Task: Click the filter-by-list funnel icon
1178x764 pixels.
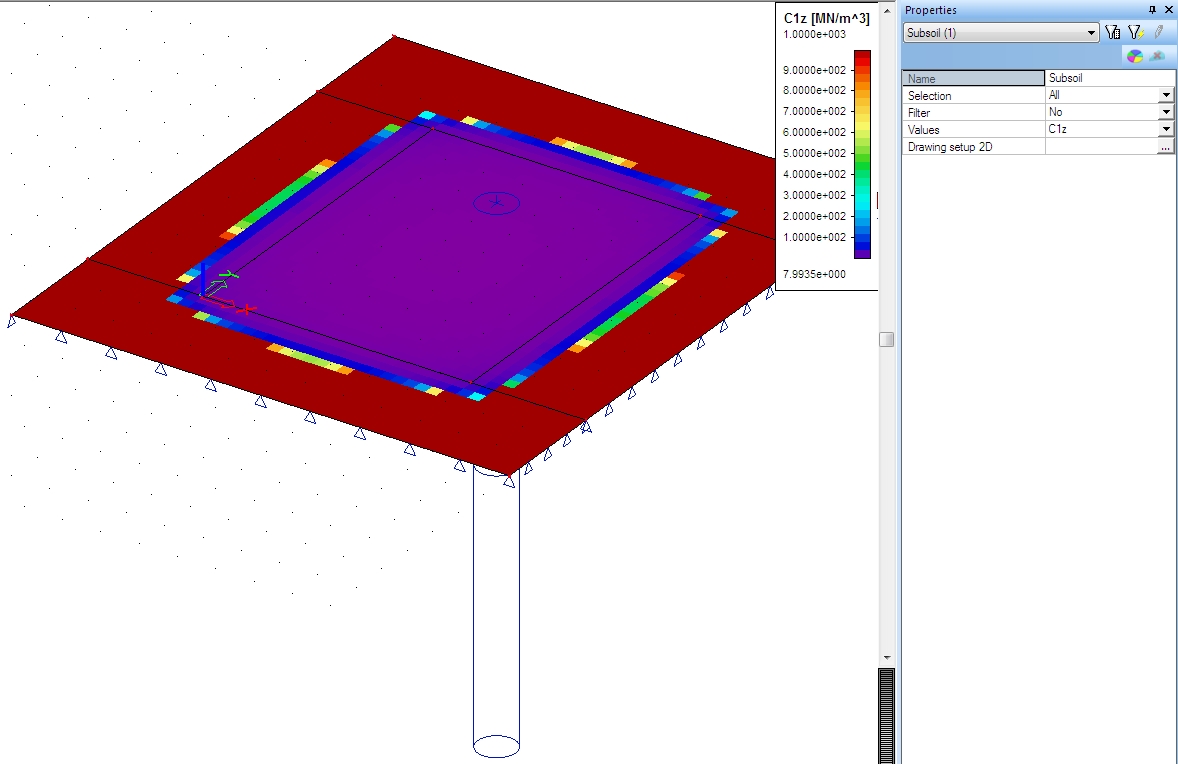Action: [1112, 33]
